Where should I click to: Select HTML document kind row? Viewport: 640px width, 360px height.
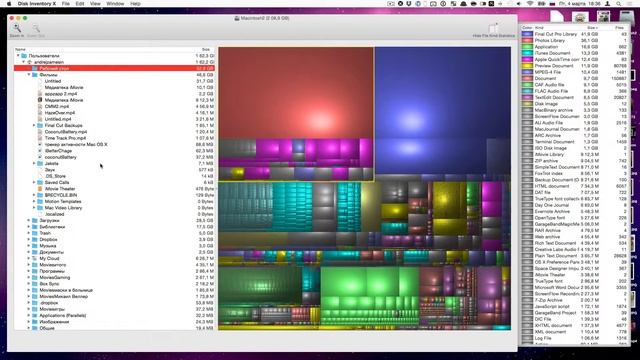coord(575,186)
